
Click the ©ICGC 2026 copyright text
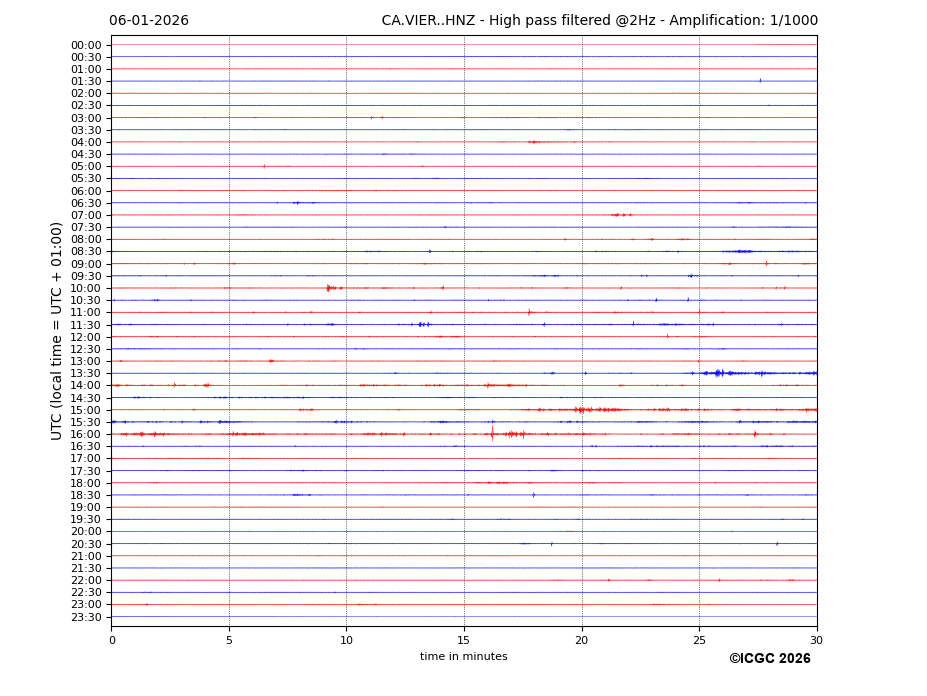pyautogui.click(x=769, y=659)
